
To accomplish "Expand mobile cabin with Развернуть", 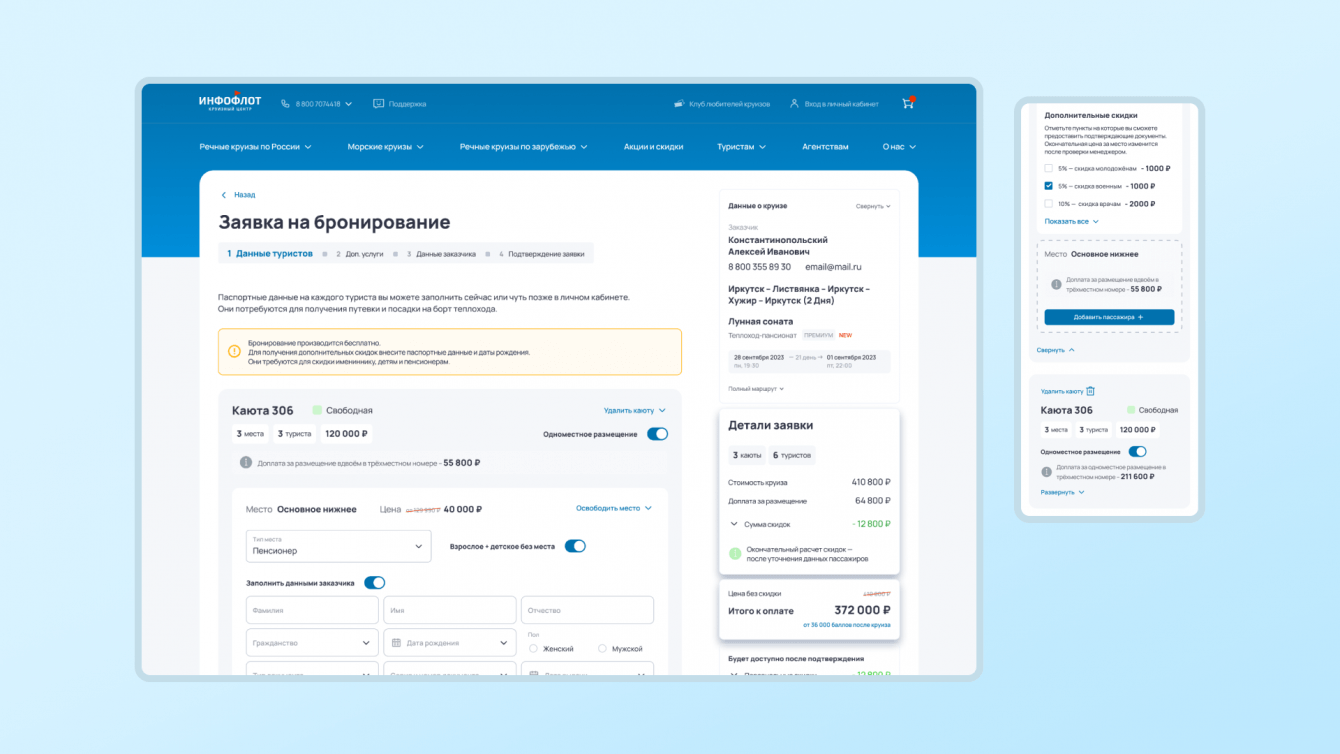I will click(1062, 492).
